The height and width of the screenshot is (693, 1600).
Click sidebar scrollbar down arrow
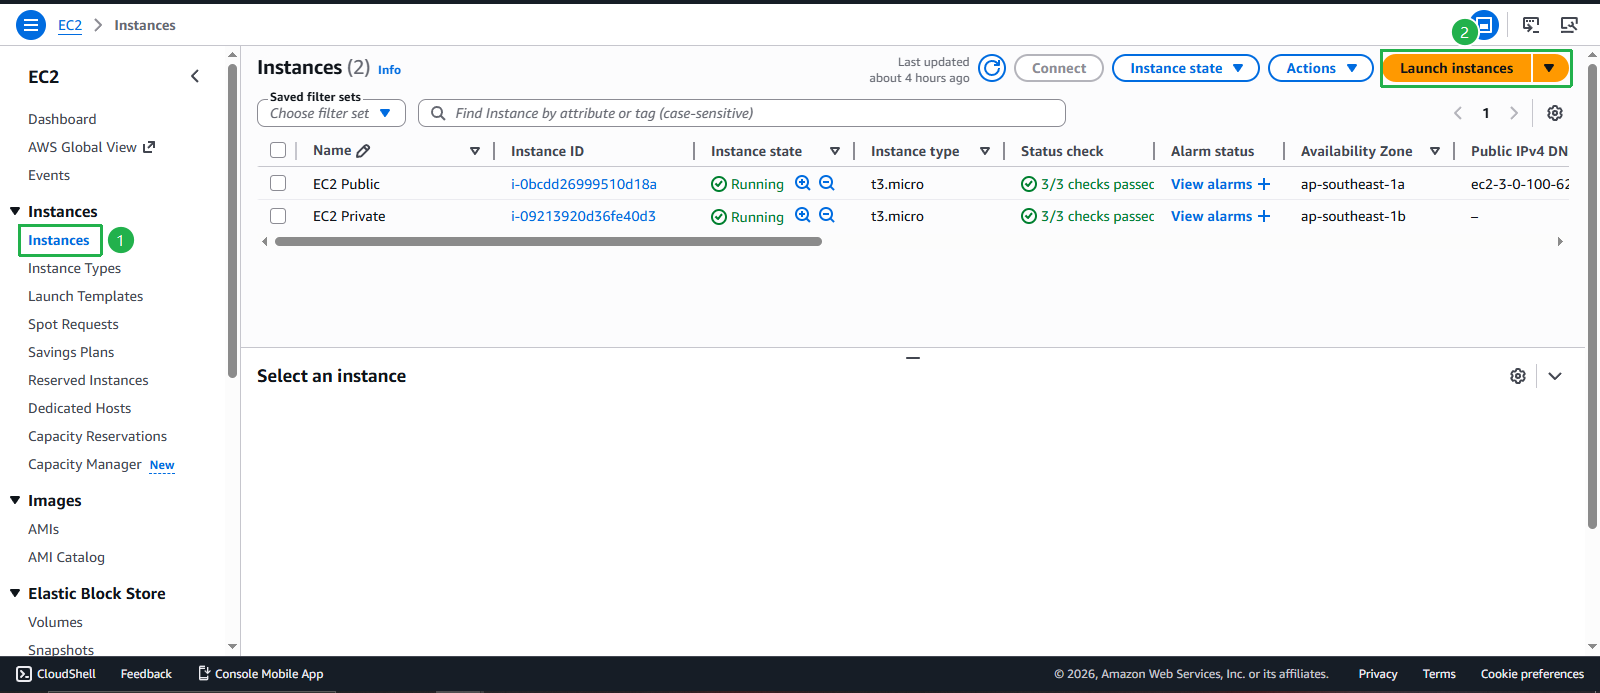233,647
